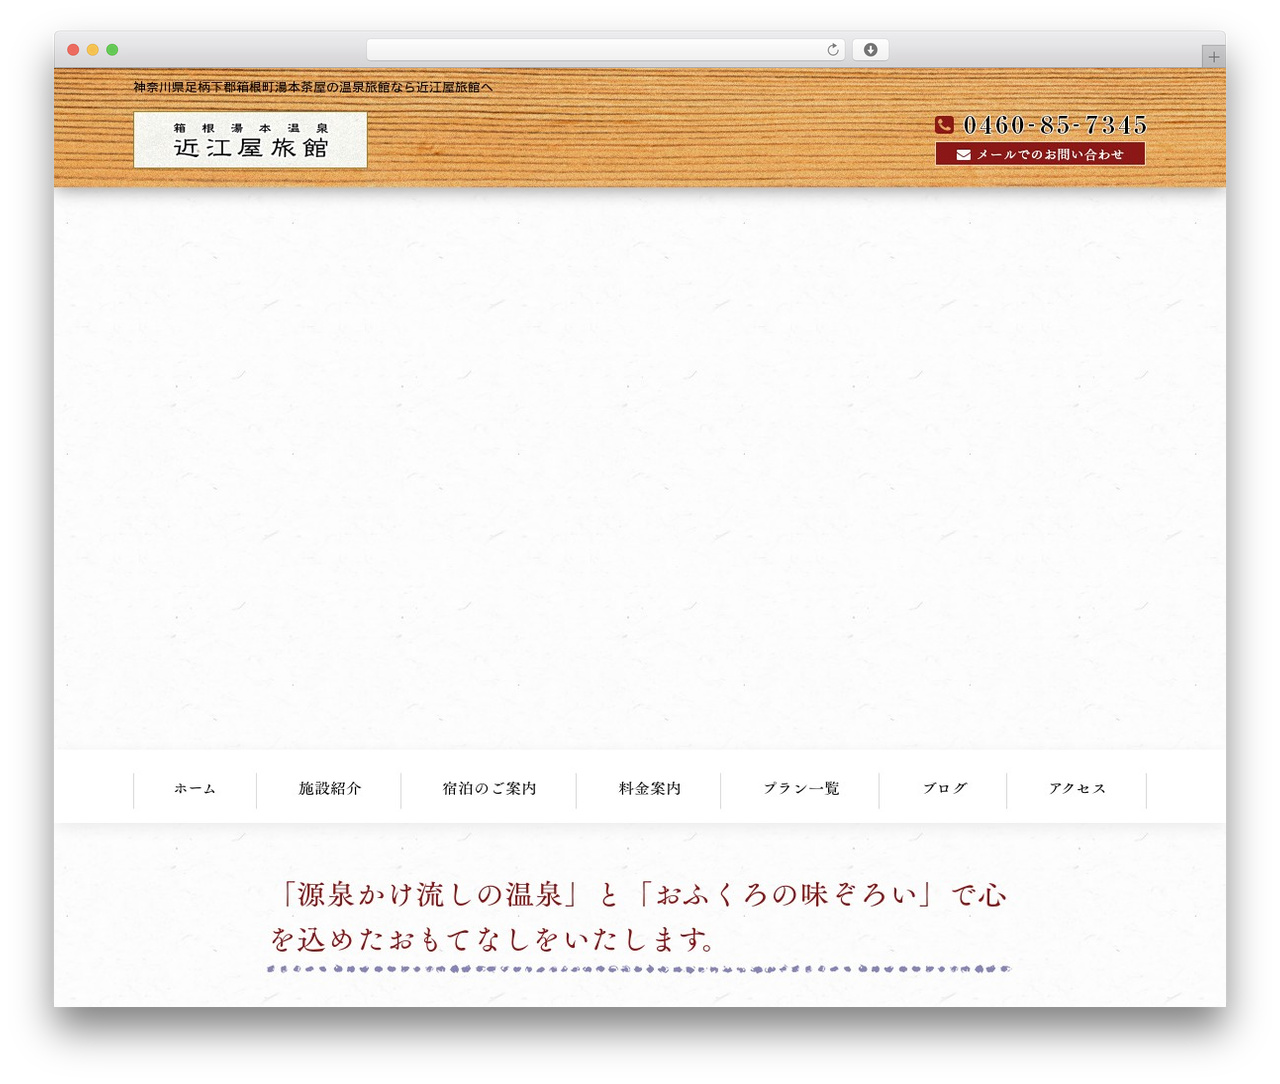The image size is (1280, 1084).
Task: Minimize the browser with yellow button
Action: (x=93, y=50)
